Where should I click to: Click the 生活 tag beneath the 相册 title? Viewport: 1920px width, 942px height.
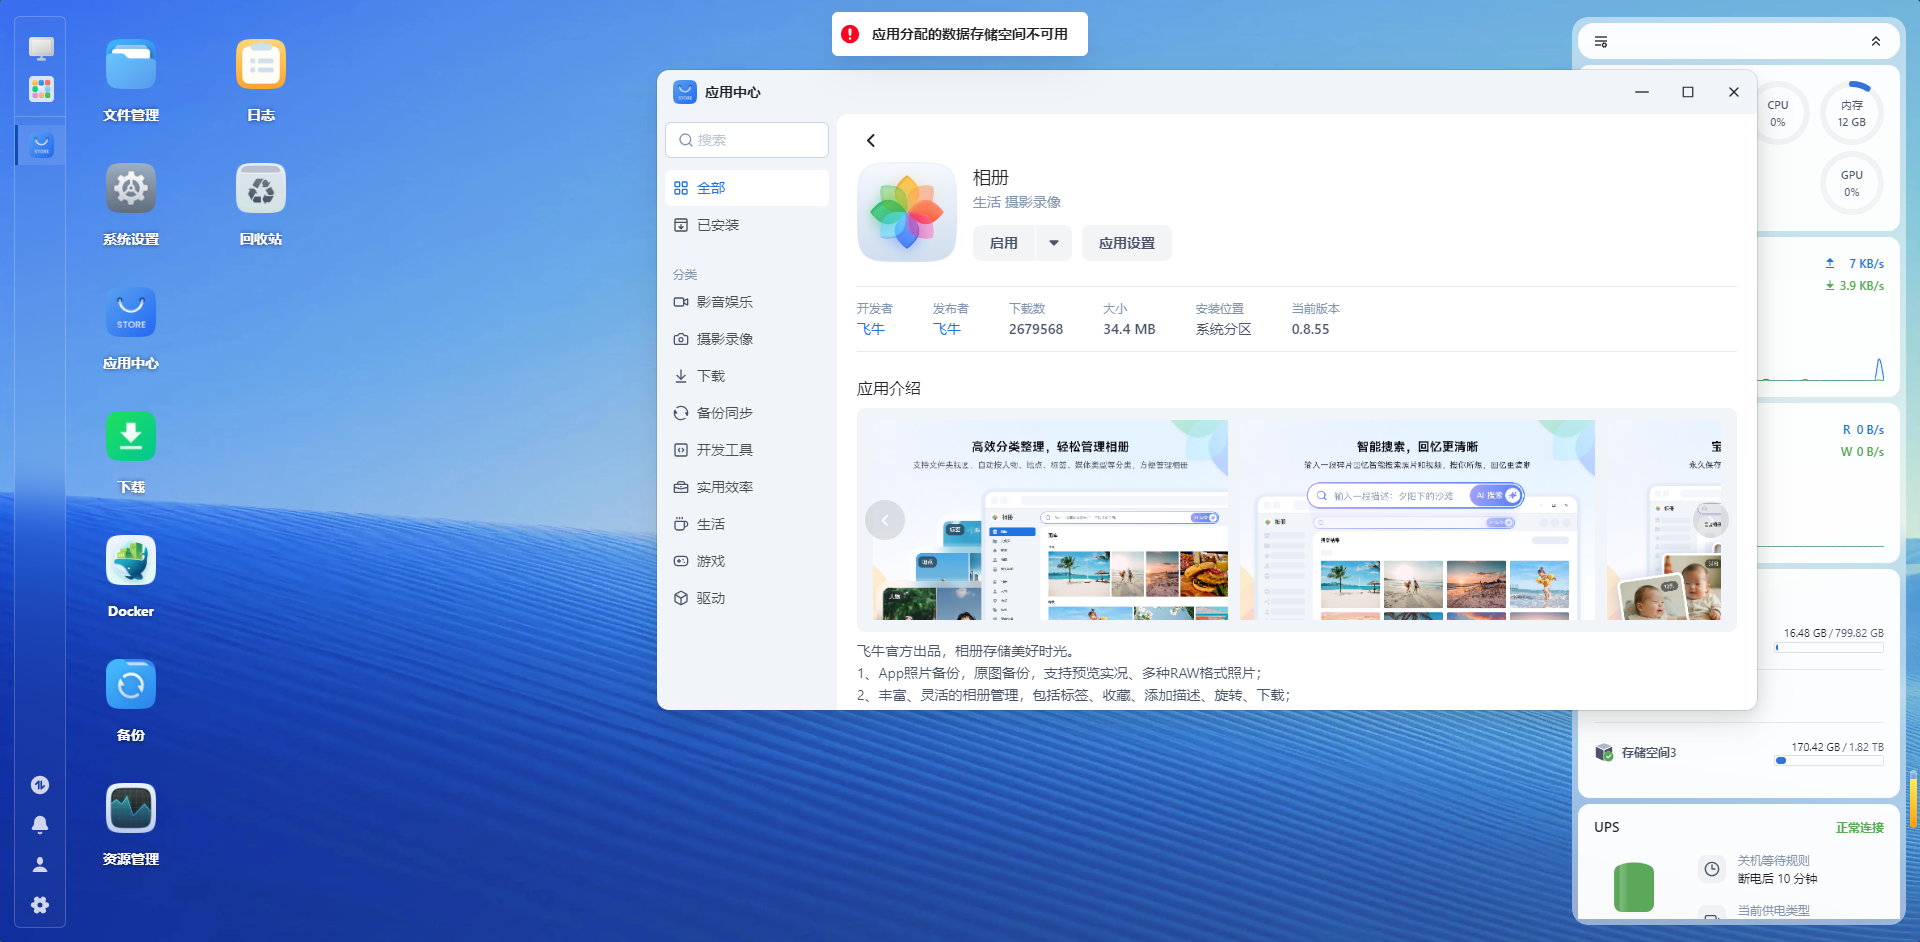pyautogui.click(x=987, y=202)
